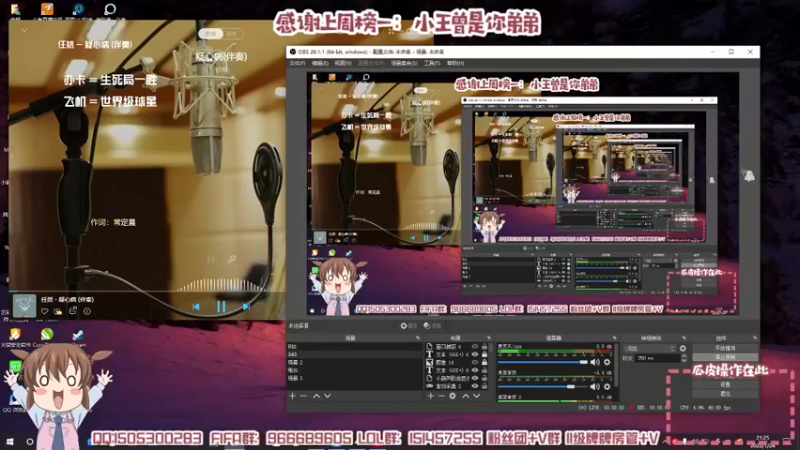
Task: Remove the selected scene with the minus icon
Action: point(304,396)
